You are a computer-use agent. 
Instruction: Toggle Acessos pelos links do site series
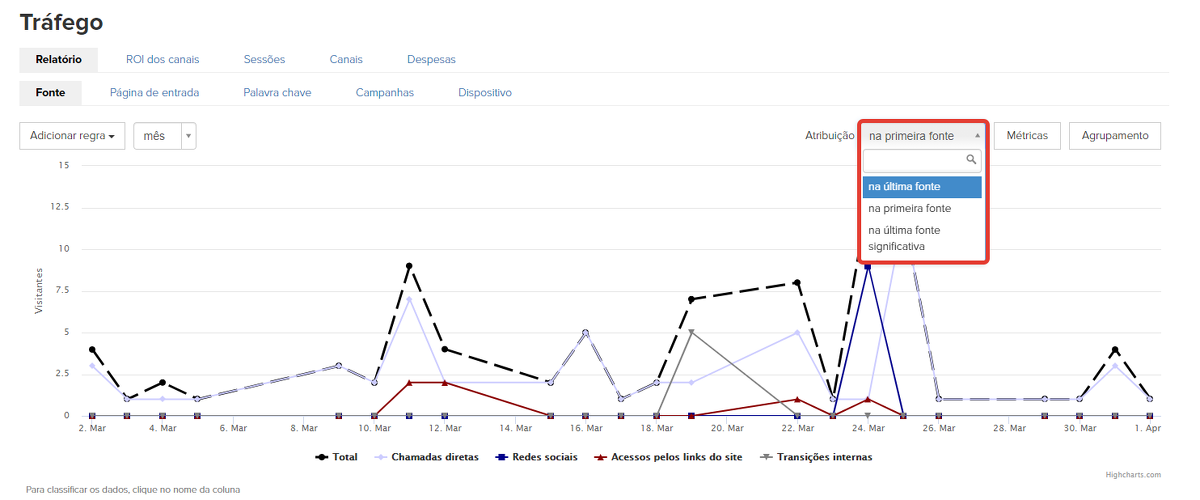click(x=667, y=457)
